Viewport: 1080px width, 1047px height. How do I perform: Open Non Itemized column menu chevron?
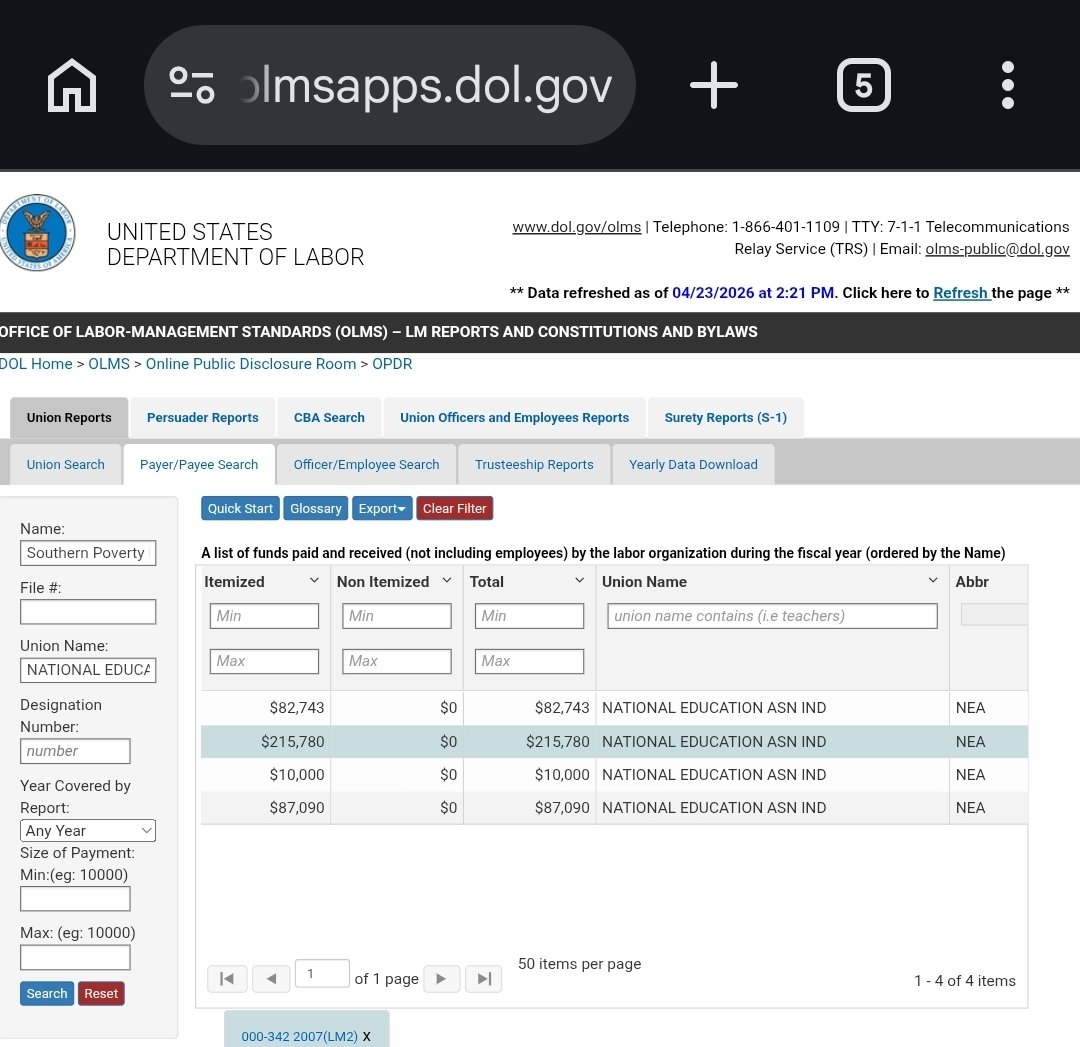point(447,581)
